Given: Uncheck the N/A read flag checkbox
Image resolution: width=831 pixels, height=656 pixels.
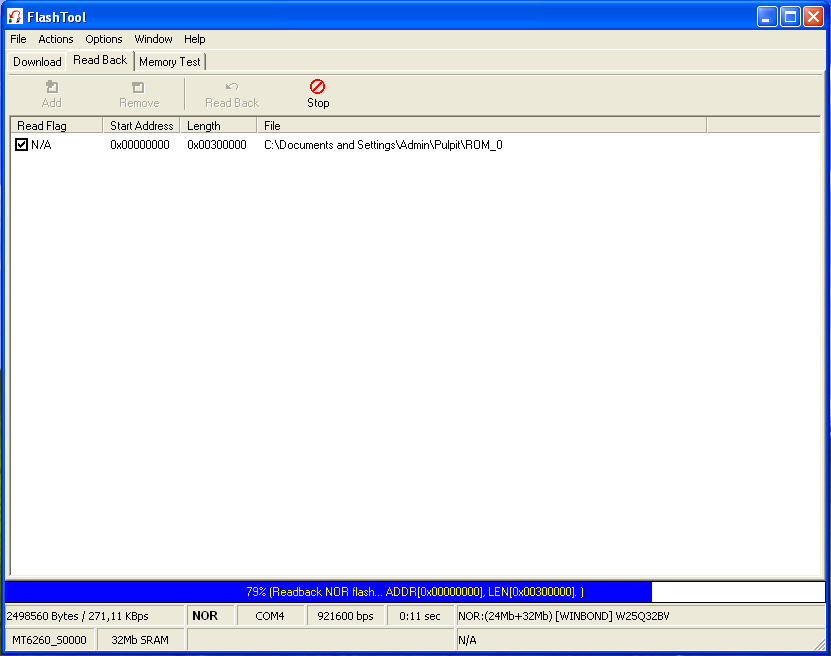Looking at the screenshot, I should tap(21, 145).
